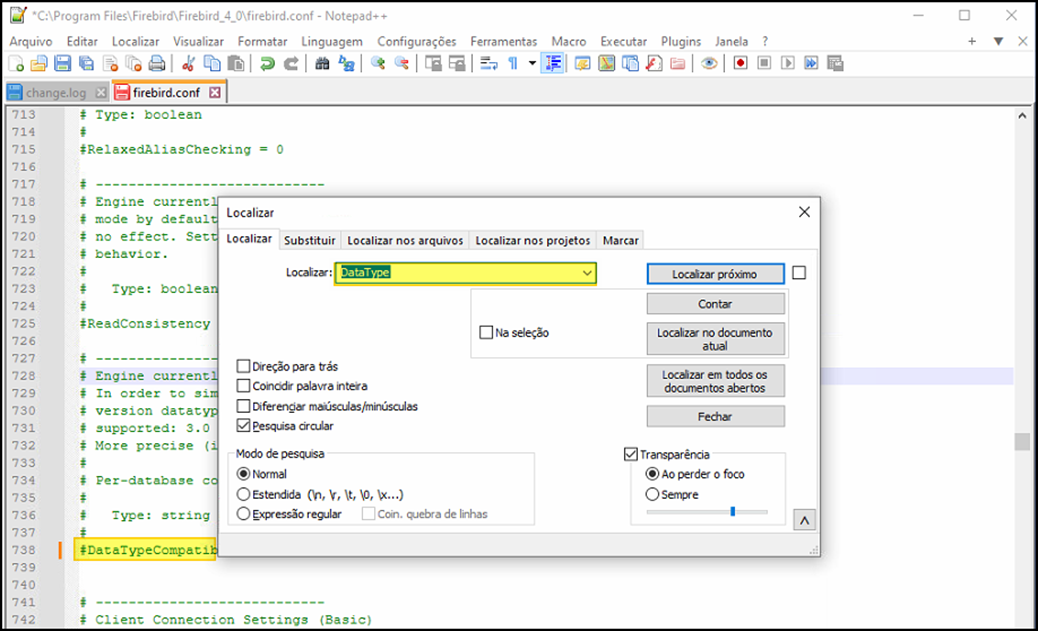This screenshot has width=1038, height=631.
Task: Click the Open file toolbar icon
Action: click(39, 64)
